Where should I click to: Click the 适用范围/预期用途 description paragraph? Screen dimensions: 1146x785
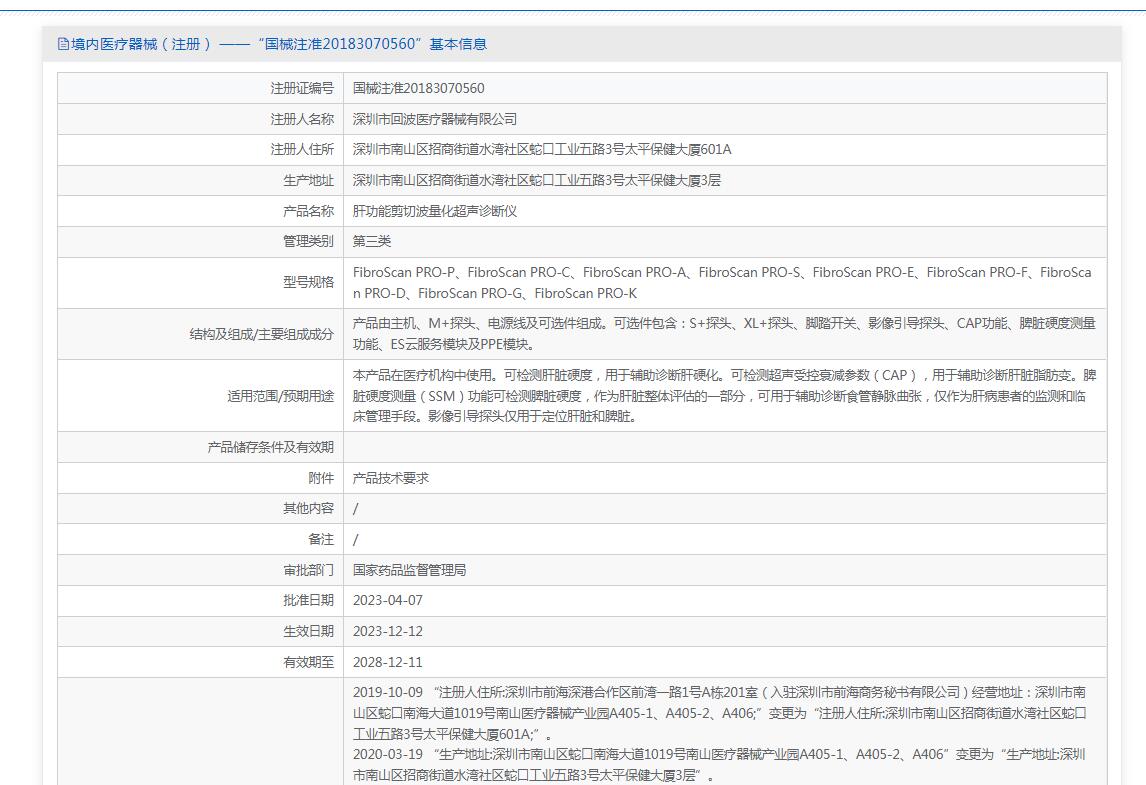point(723,395)
